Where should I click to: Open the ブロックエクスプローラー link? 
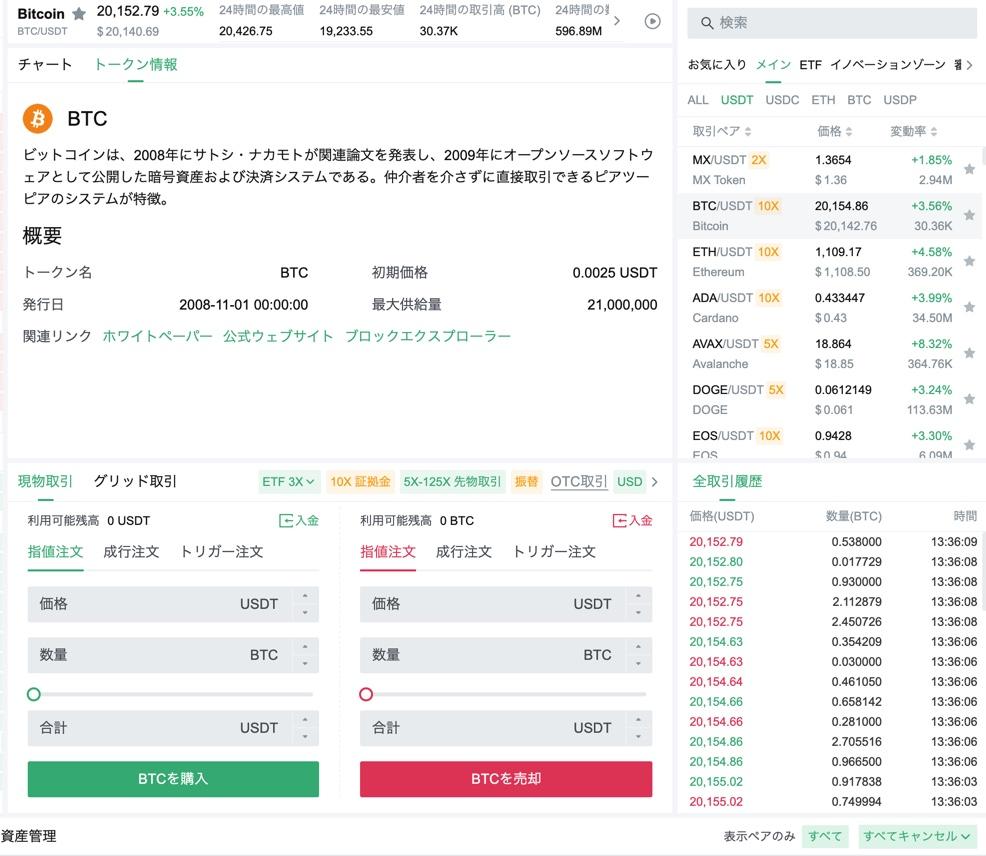(428, 336)
